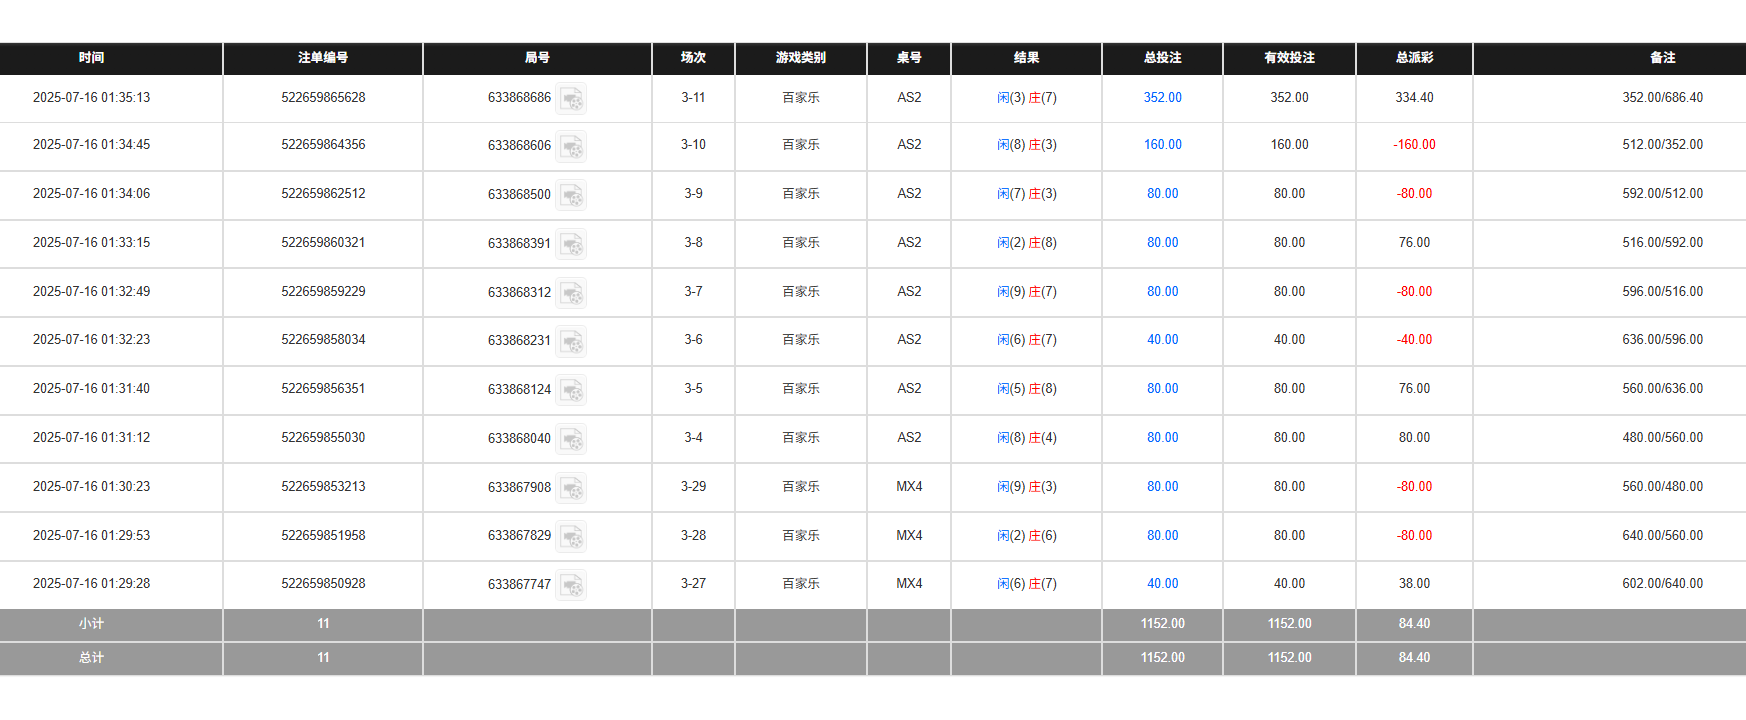Open the 352.00 total bet link

click(1162, 98)
